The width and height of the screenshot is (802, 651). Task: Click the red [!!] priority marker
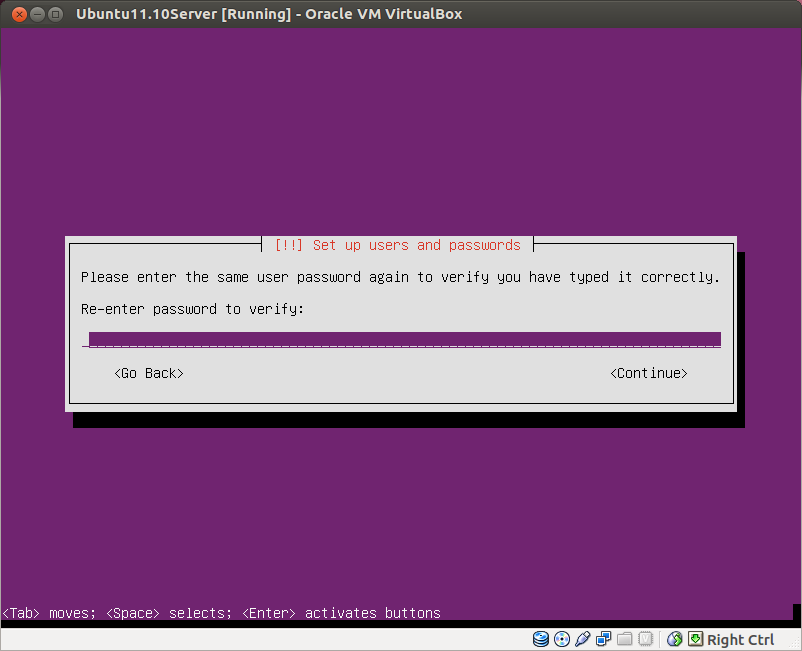click(x=289, y=244)
